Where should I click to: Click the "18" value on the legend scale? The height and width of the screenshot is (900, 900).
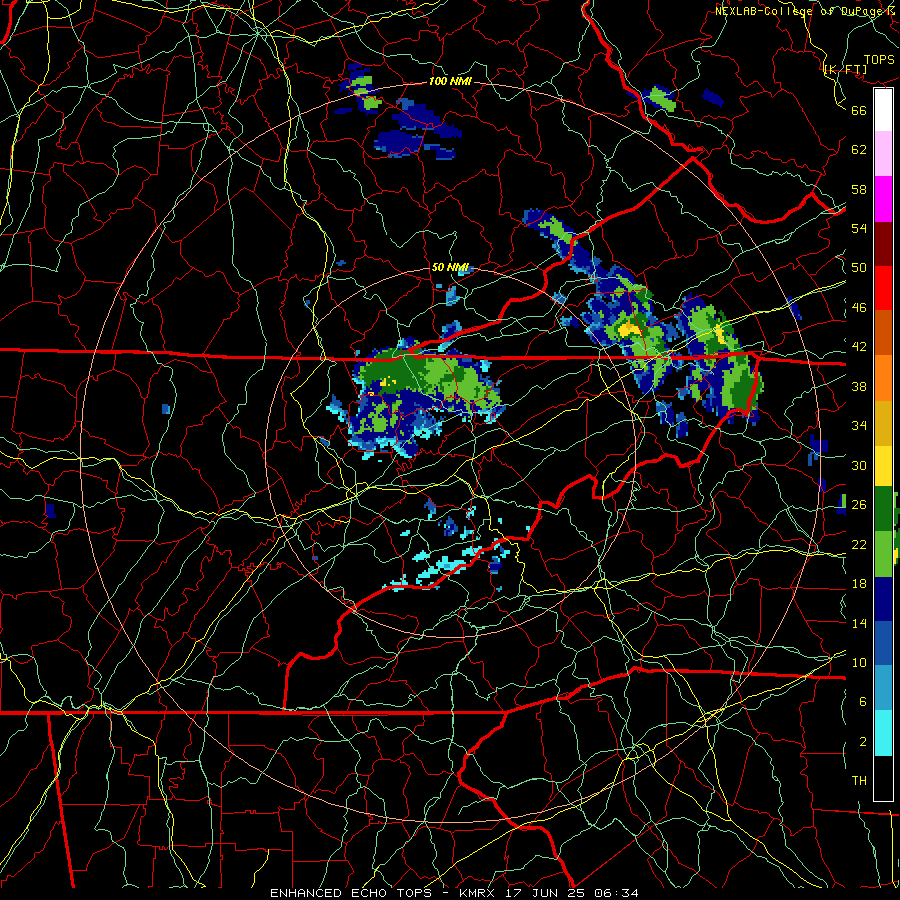pyautogui.click(x=859, y=584)
